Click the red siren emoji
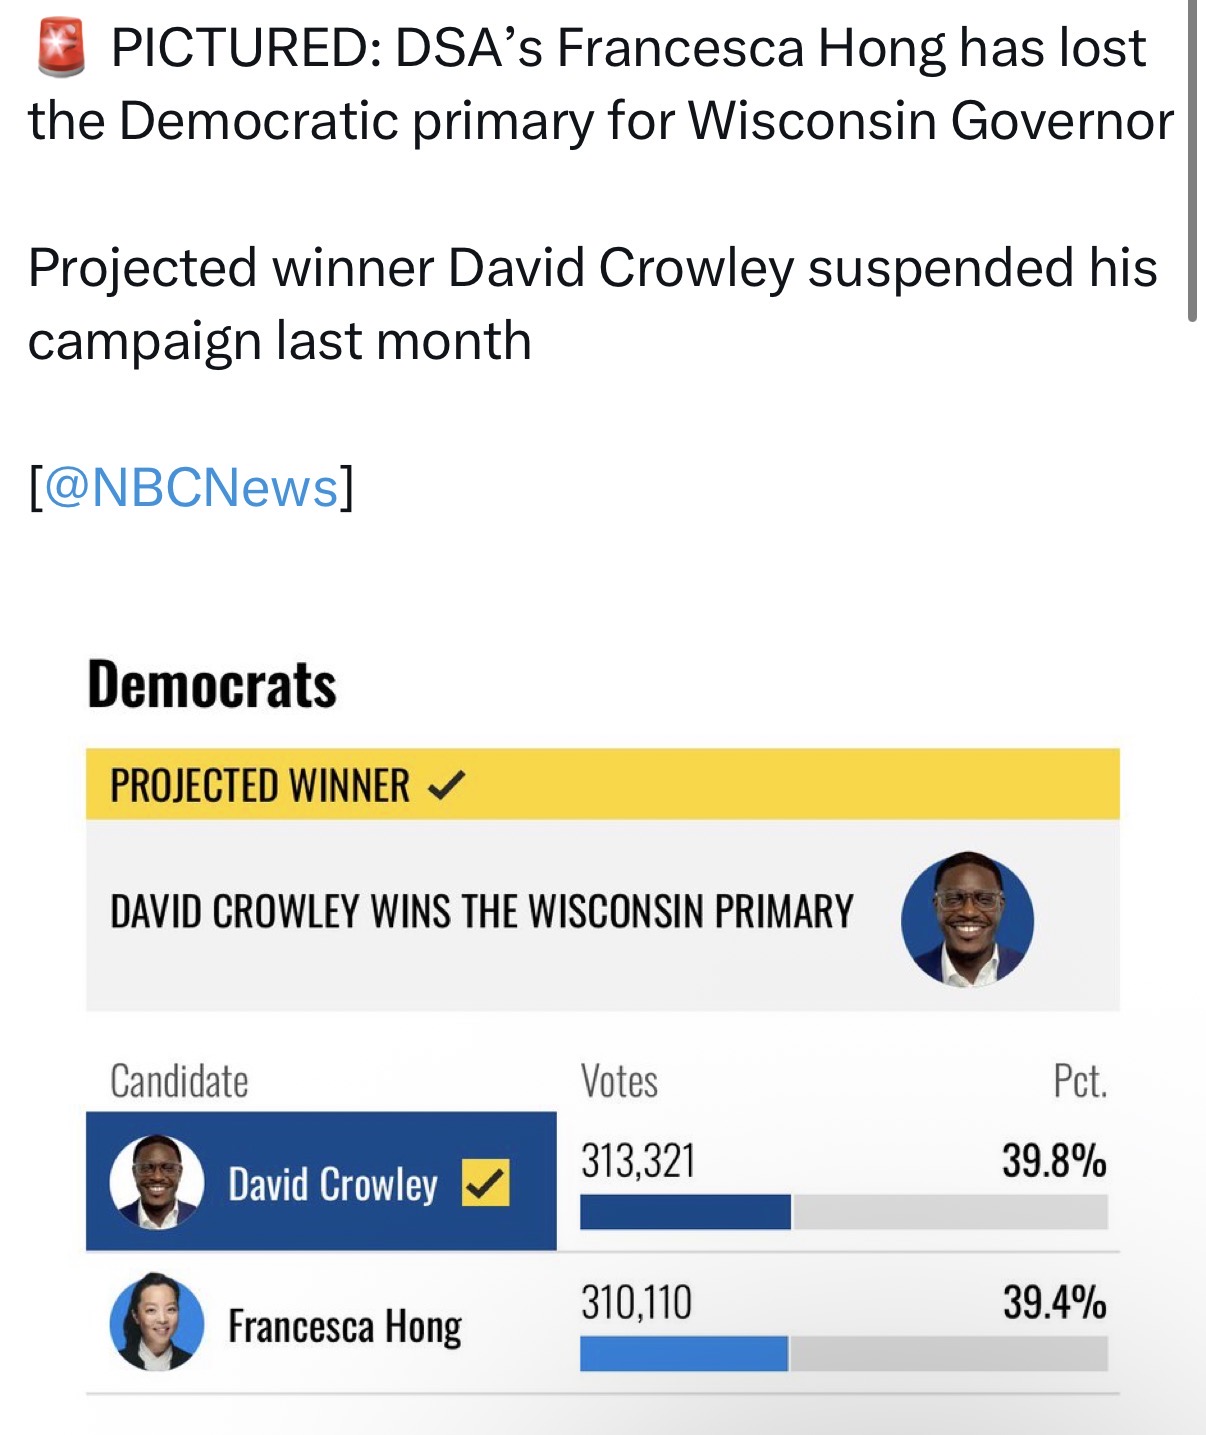This screenshot has width=1206, height=1435. [x=61, y=49]
